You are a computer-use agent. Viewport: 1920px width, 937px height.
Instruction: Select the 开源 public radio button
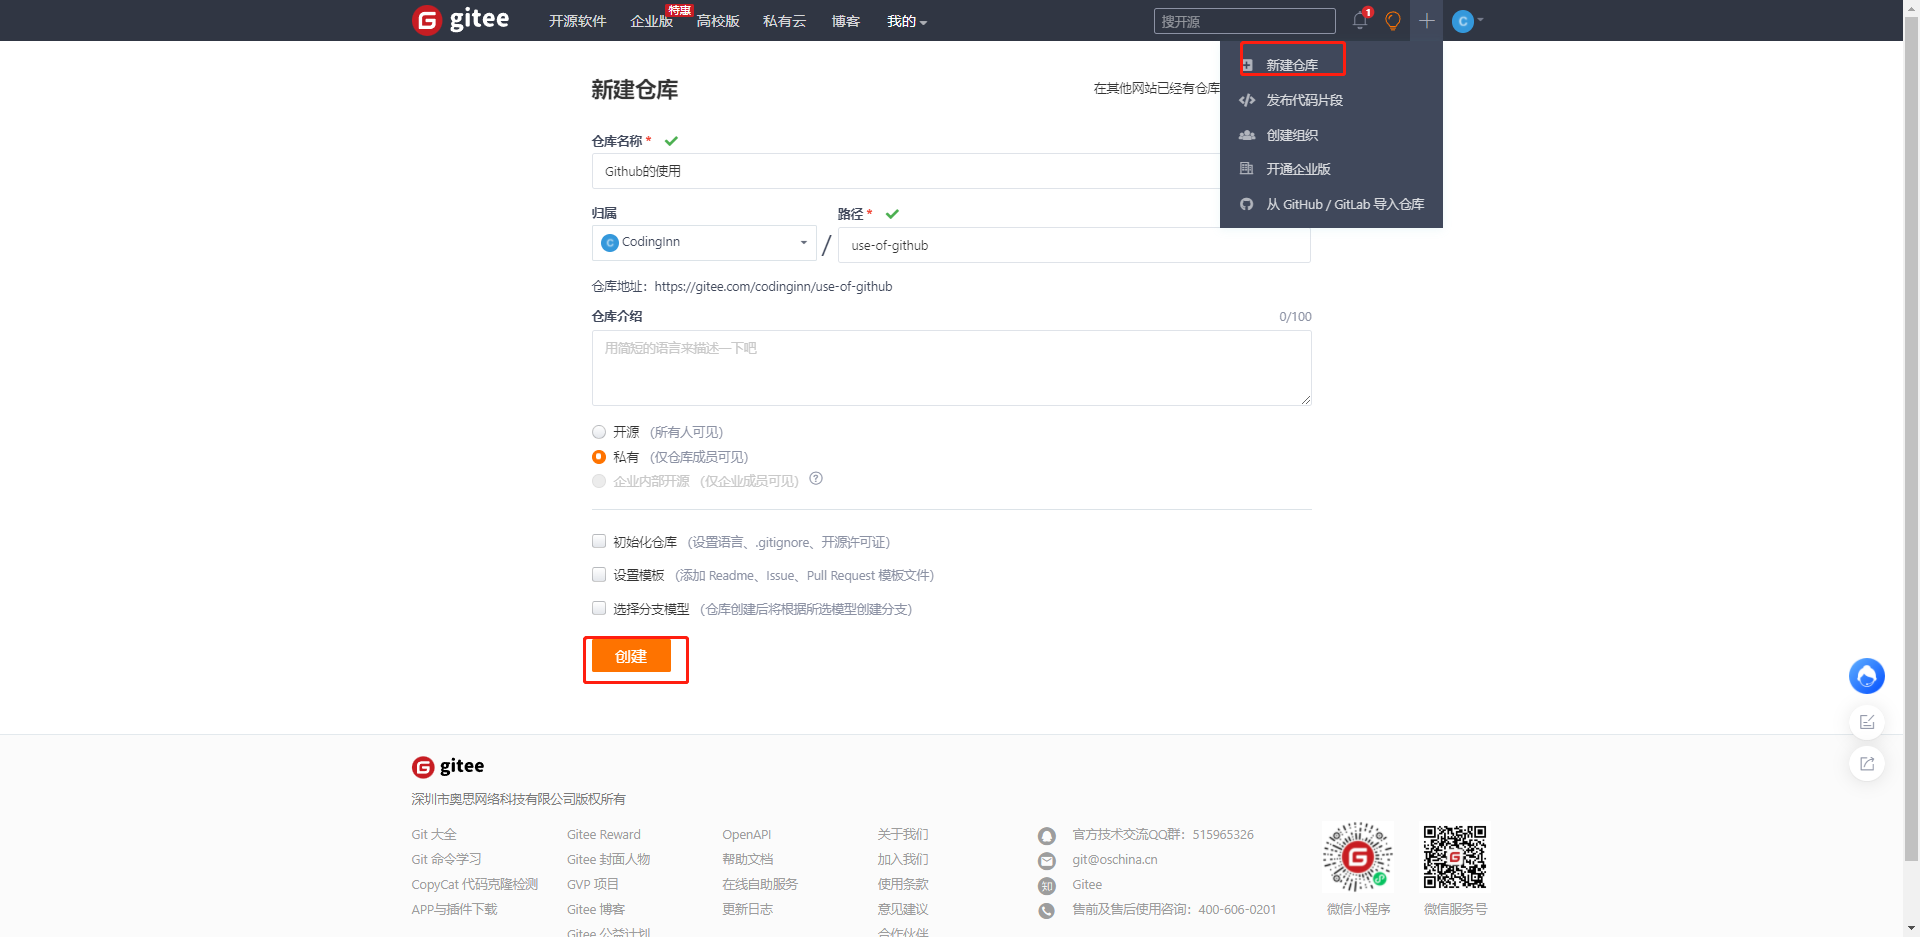[599, 432]
